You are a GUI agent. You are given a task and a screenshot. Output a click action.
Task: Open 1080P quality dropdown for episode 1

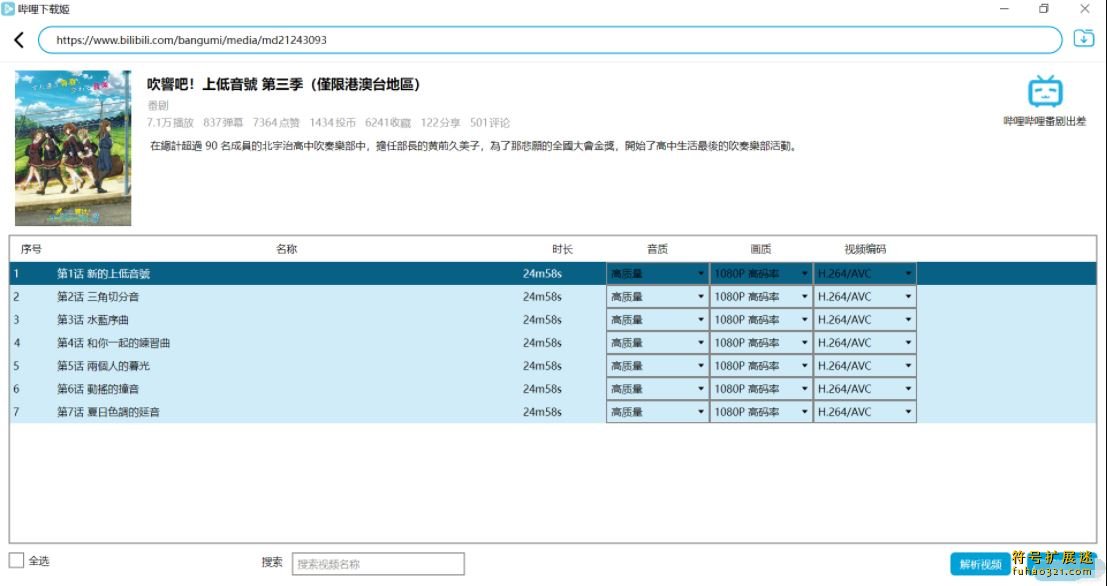coord(761,273)
